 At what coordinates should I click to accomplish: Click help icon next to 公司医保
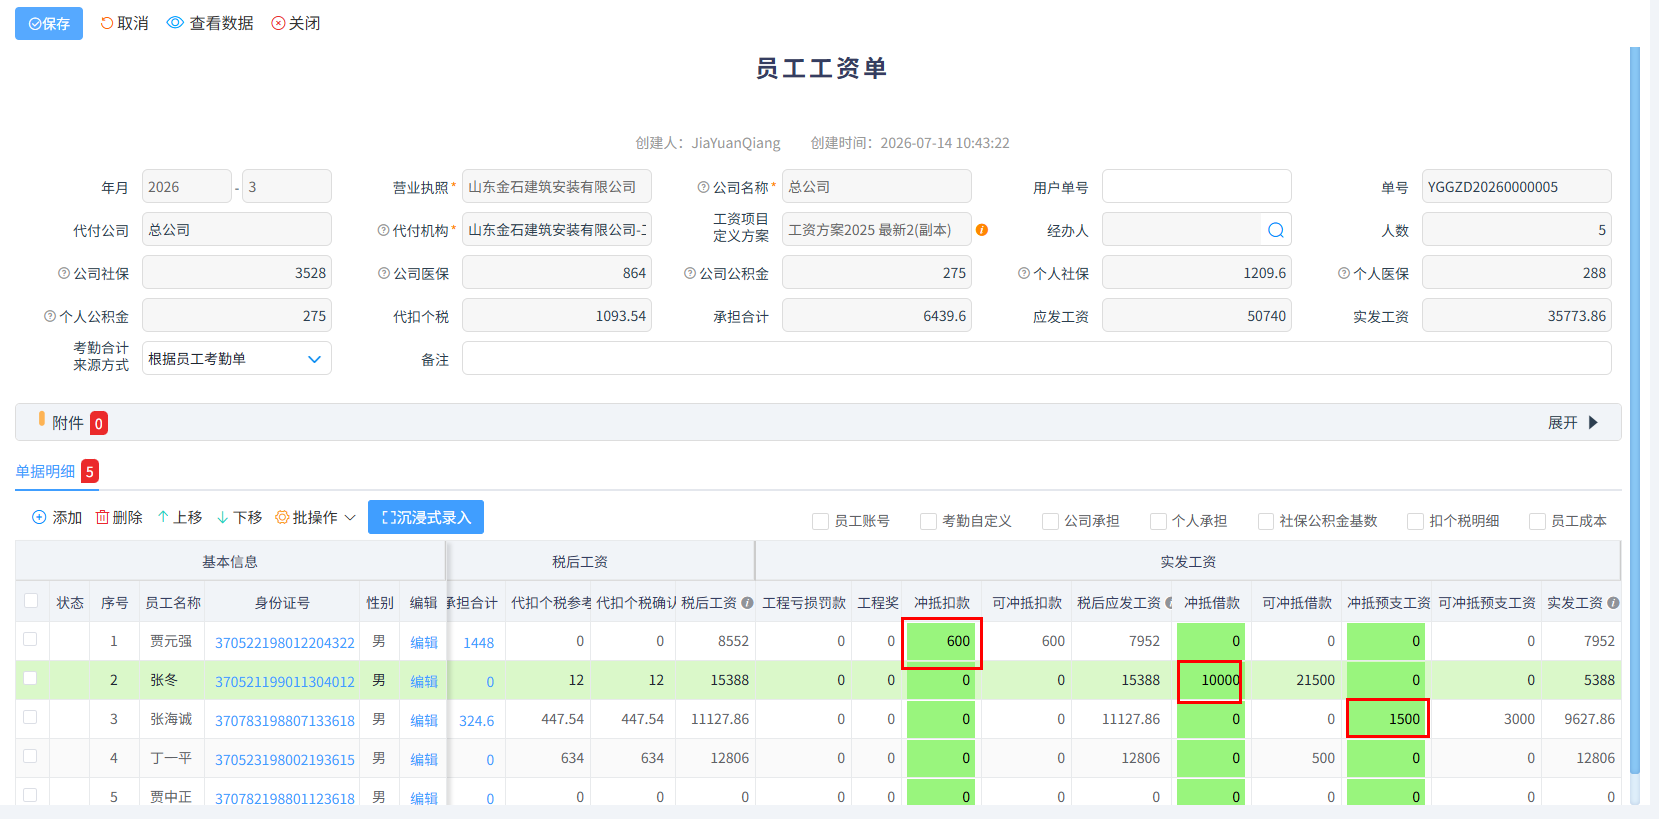pyautogui.click(x=384, y=273)
